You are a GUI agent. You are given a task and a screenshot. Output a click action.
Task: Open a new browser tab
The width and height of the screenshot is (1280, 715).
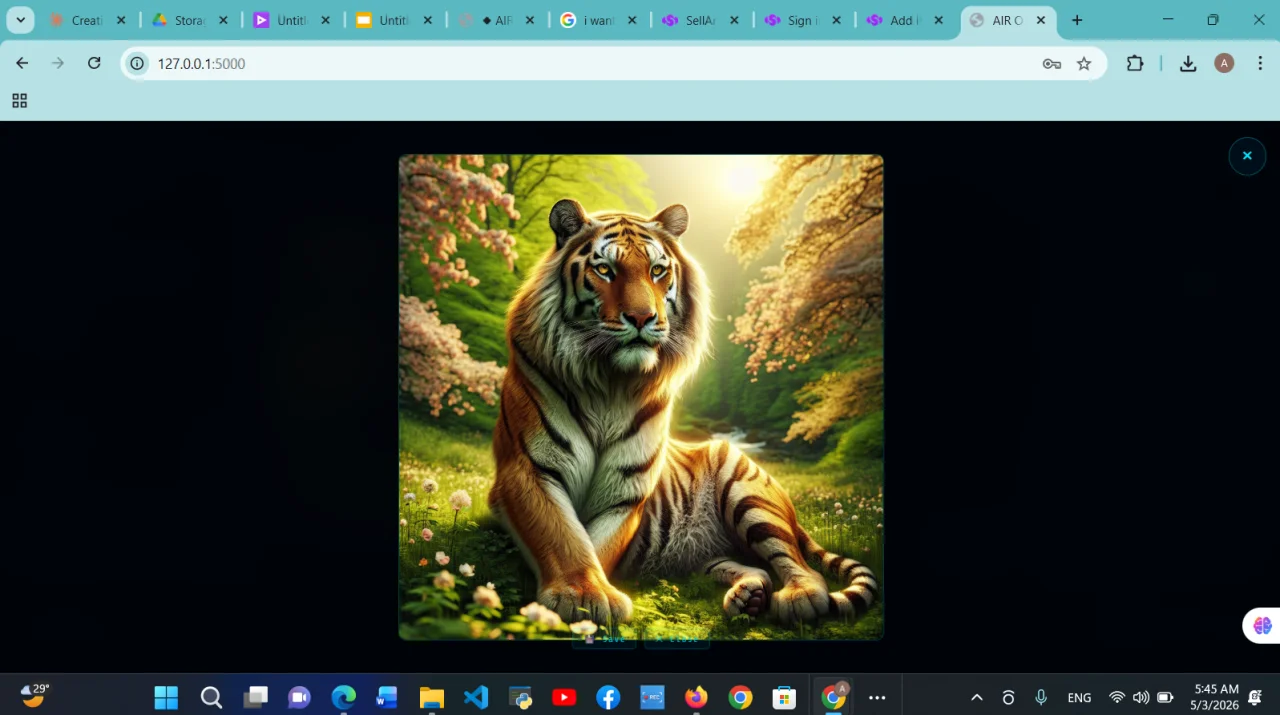(x=1077, y=20)
